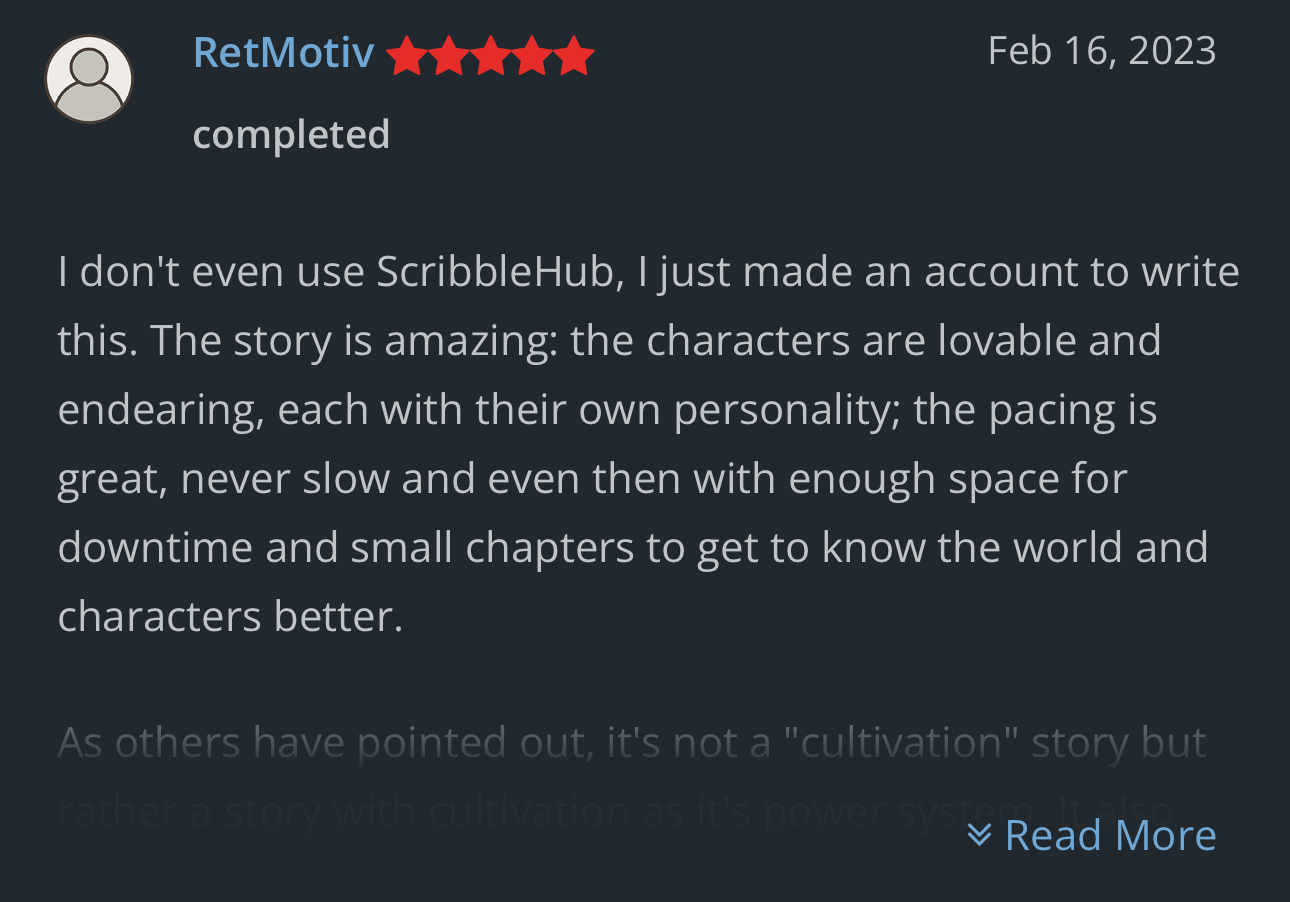Click the word "amazing:" in the review
Screen dimensions: 1290x902
(x=471, y=341)
